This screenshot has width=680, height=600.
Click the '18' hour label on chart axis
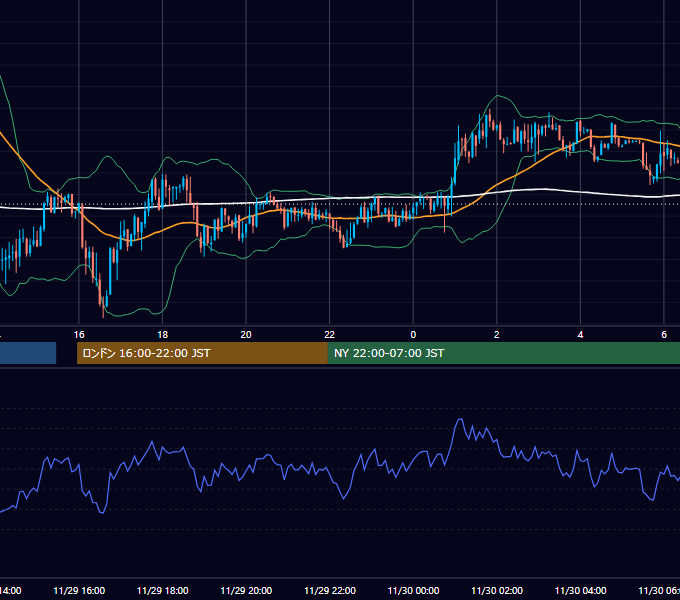[x=162, y=335]
